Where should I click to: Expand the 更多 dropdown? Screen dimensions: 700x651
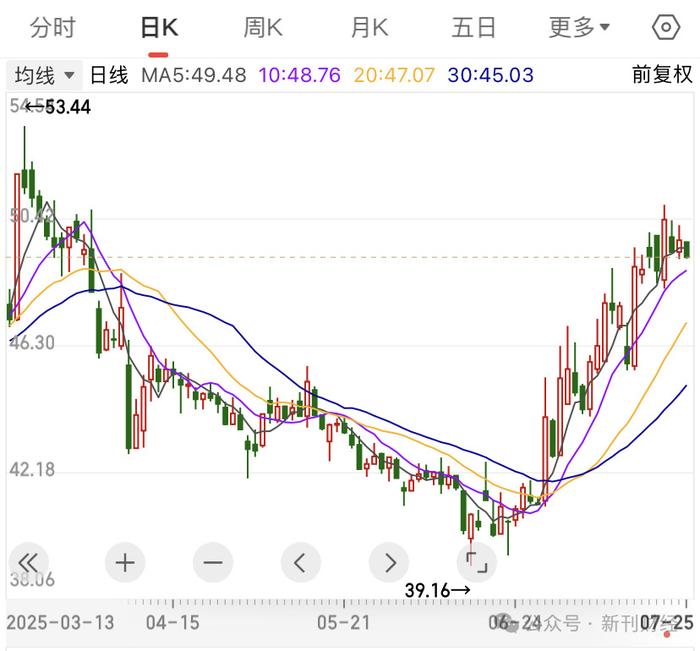579,28
